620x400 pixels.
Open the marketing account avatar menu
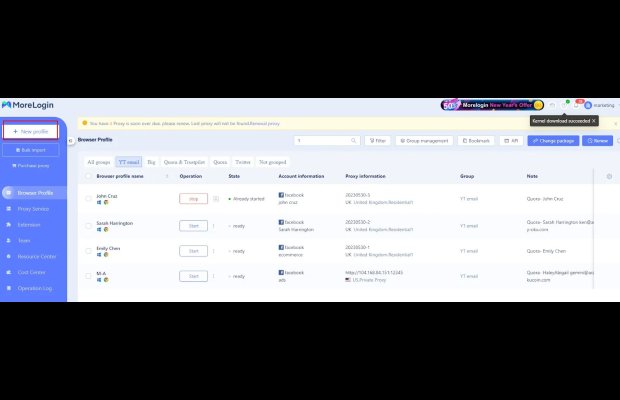tap(588, 104)
